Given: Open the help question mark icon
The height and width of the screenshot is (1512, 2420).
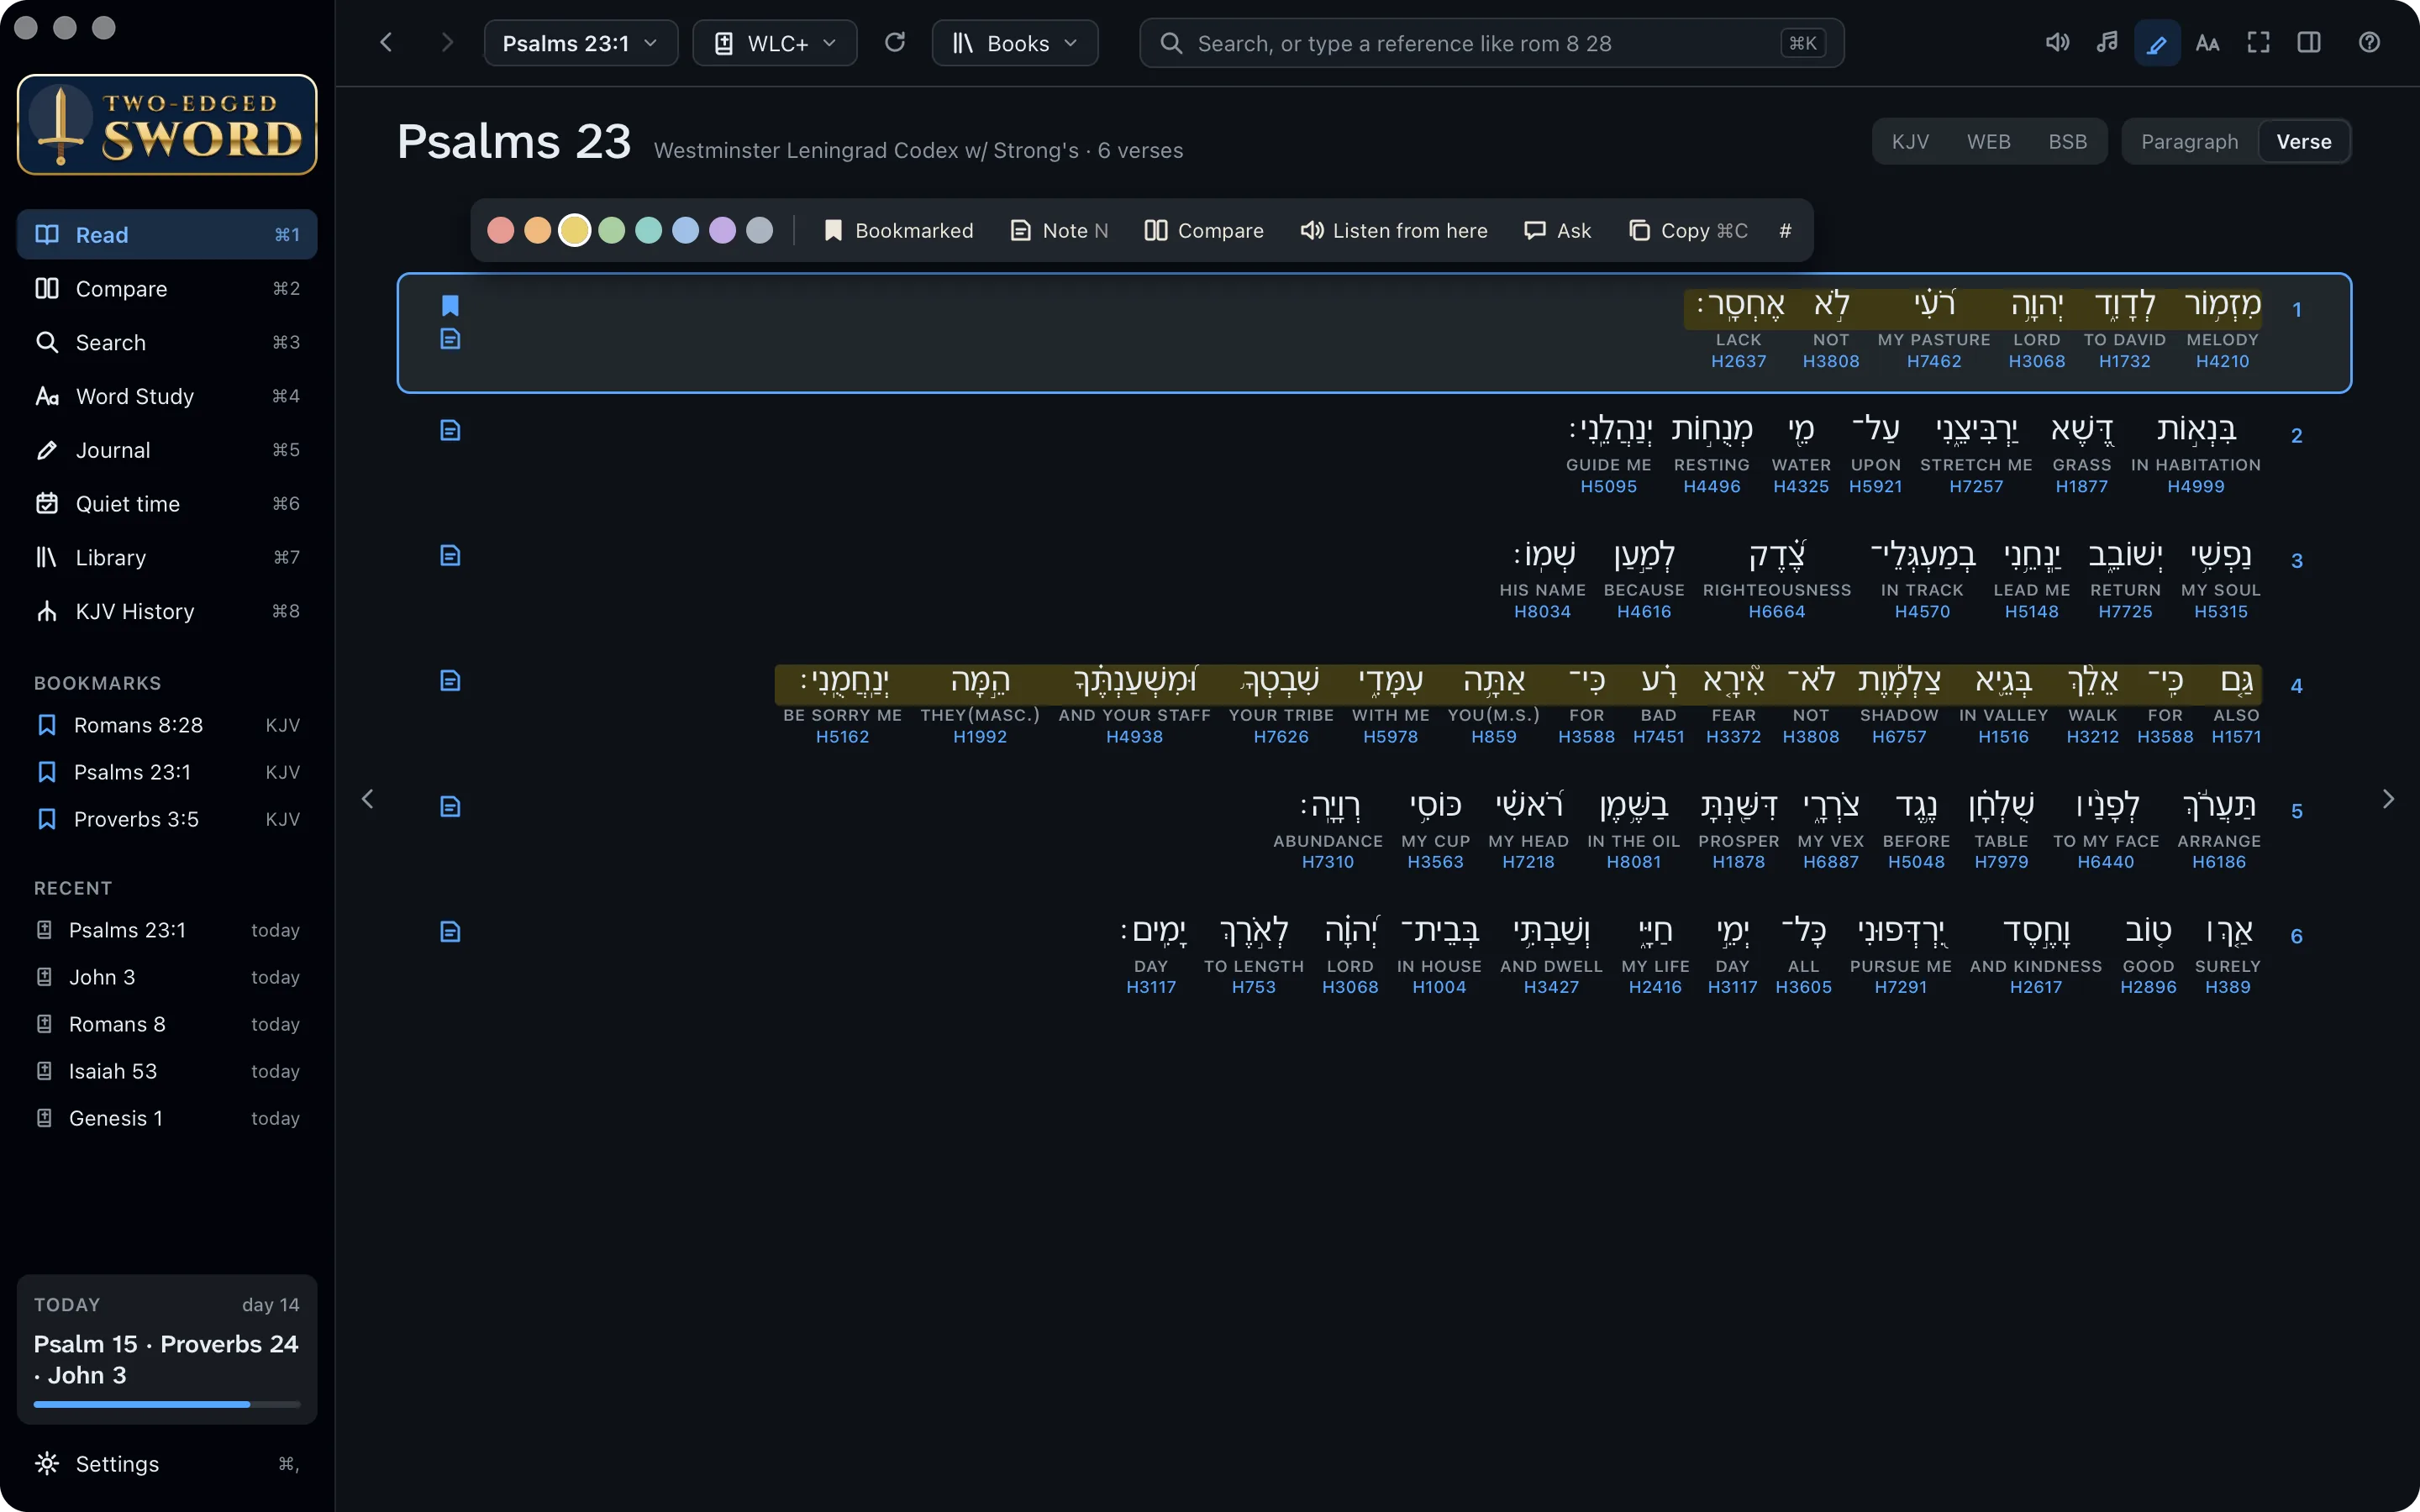Looking at the screenshot, I should tap(2369, 43).
